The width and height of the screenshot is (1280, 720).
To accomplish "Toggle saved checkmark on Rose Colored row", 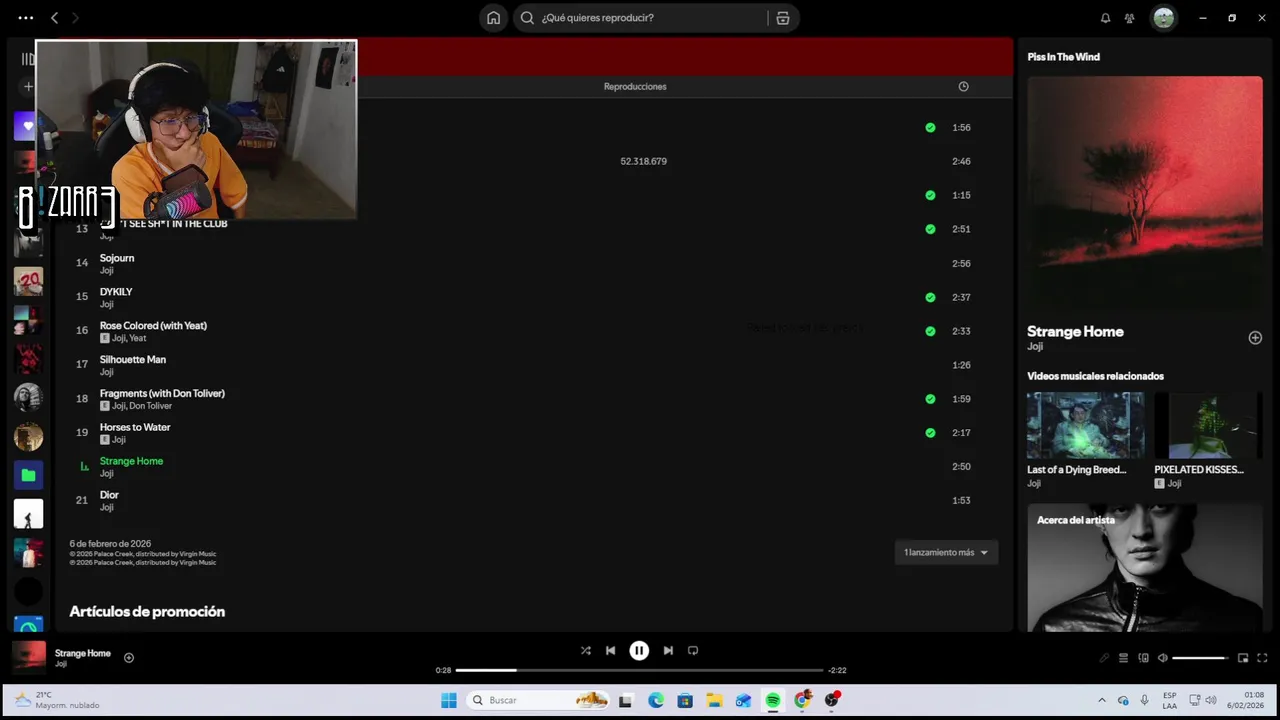I will pos(930,331).
